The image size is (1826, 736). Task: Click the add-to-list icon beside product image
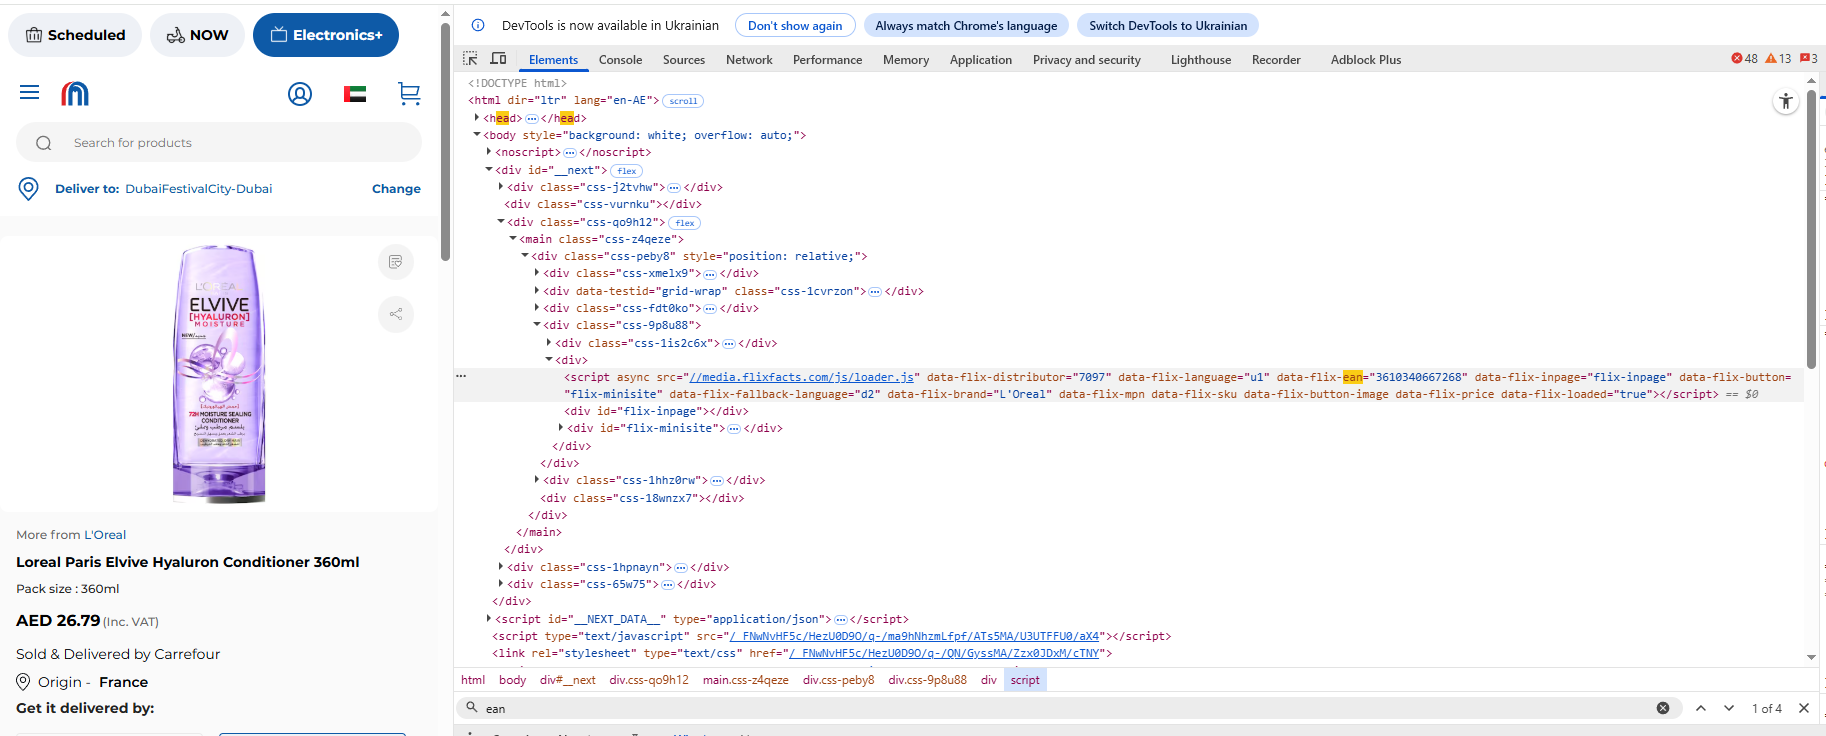[x=396, y=262]
